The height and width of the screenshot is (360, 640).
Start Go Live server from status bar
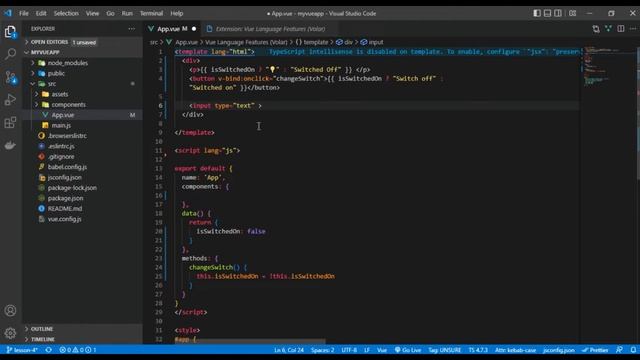(408, 350)
